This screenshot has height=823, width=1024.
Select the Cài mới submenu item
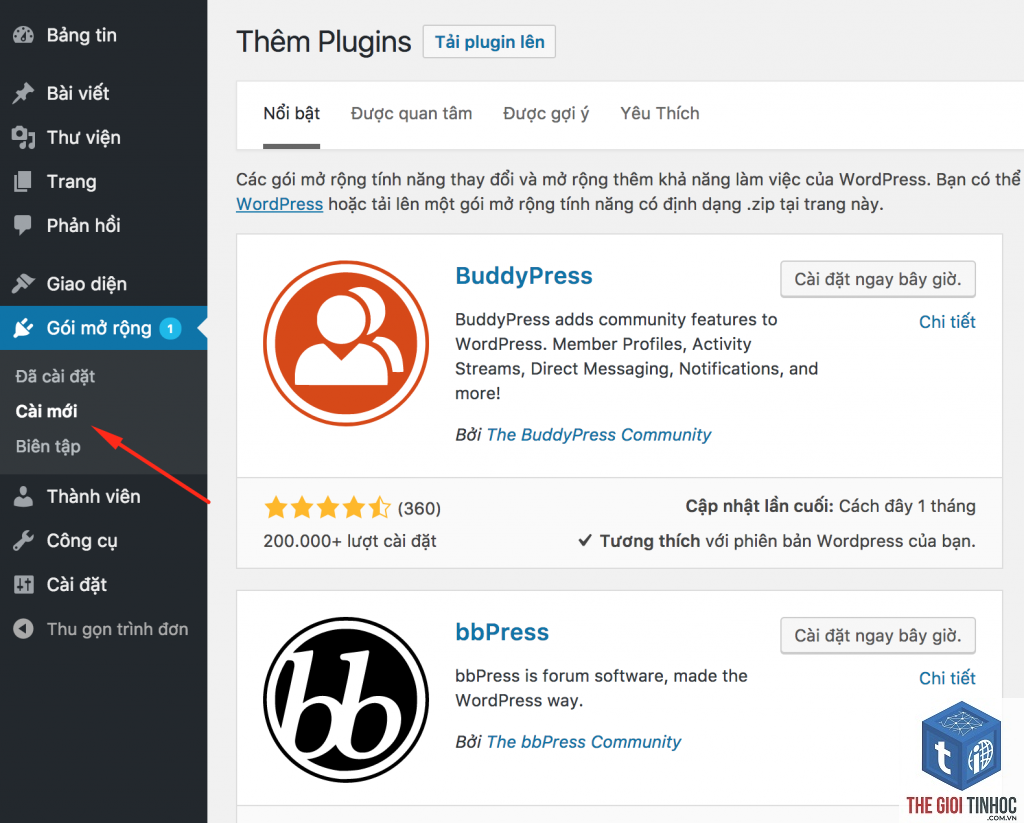[46, 412]
